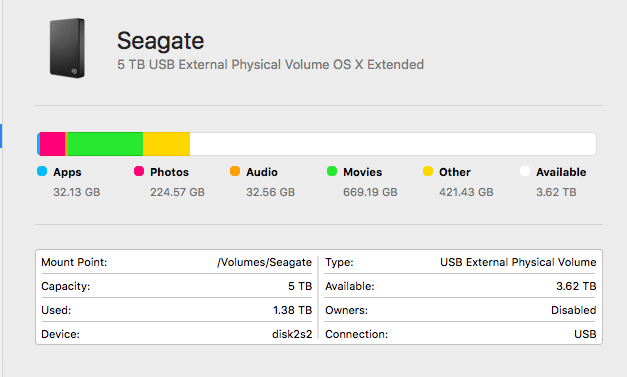Click the green Movies legend dot
Image resolution: width=627 pixels, height=377 pixels.
(332, 171)
